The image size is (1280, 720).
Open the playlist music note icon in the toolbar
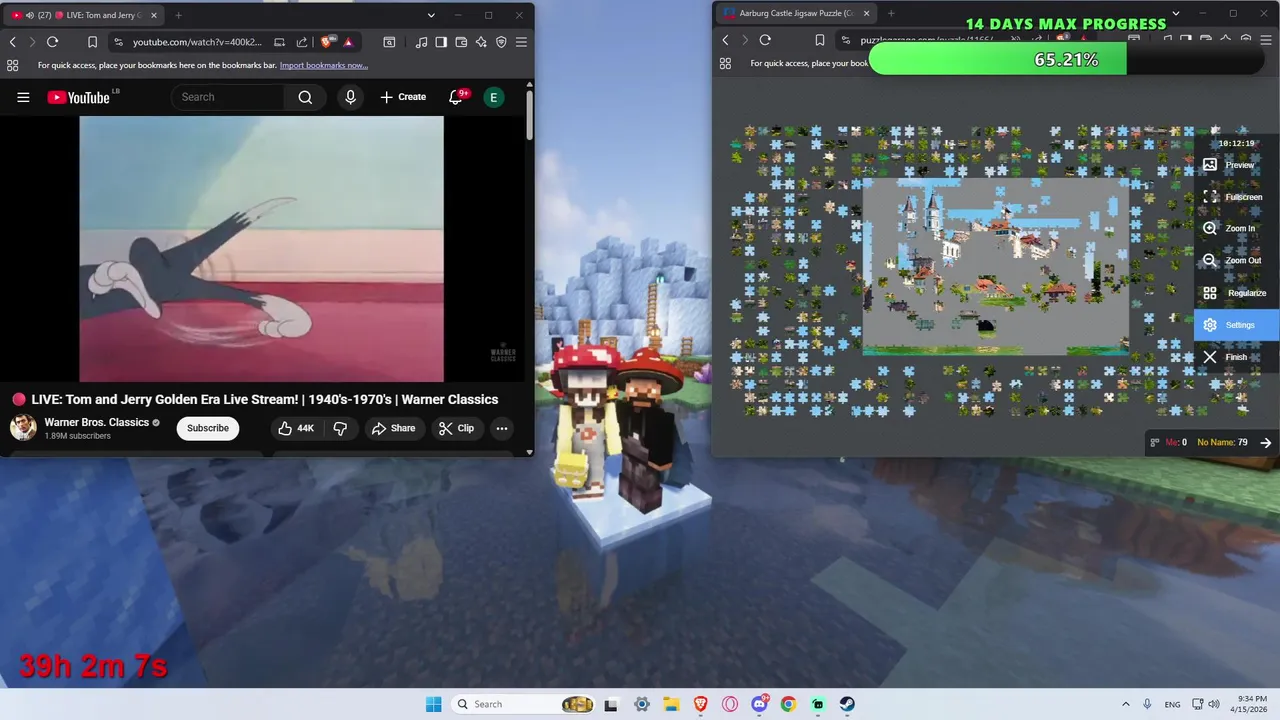[421, 42]
